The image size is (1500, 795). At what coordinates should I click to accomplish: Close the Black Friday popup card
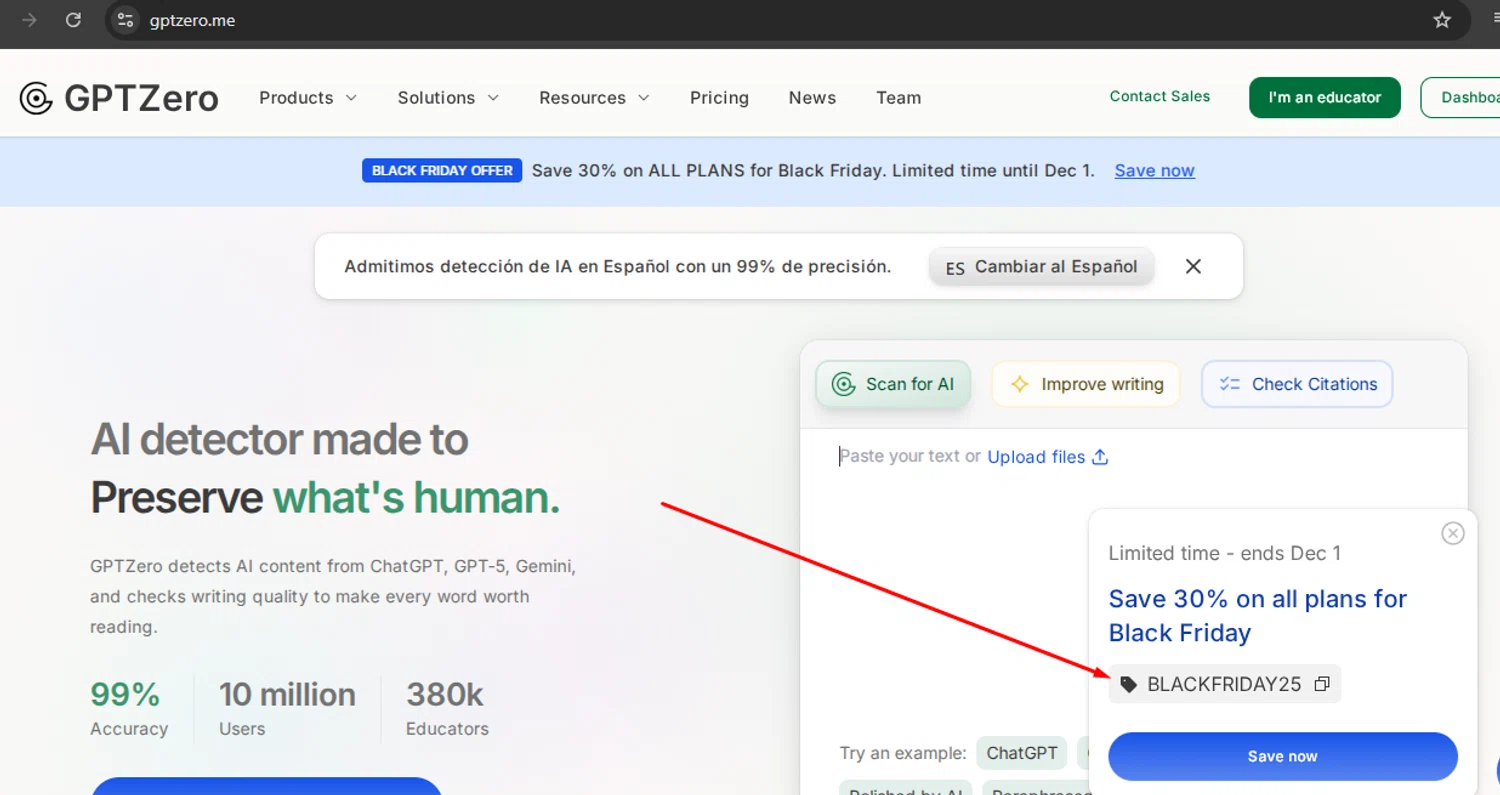[1453, 533]
